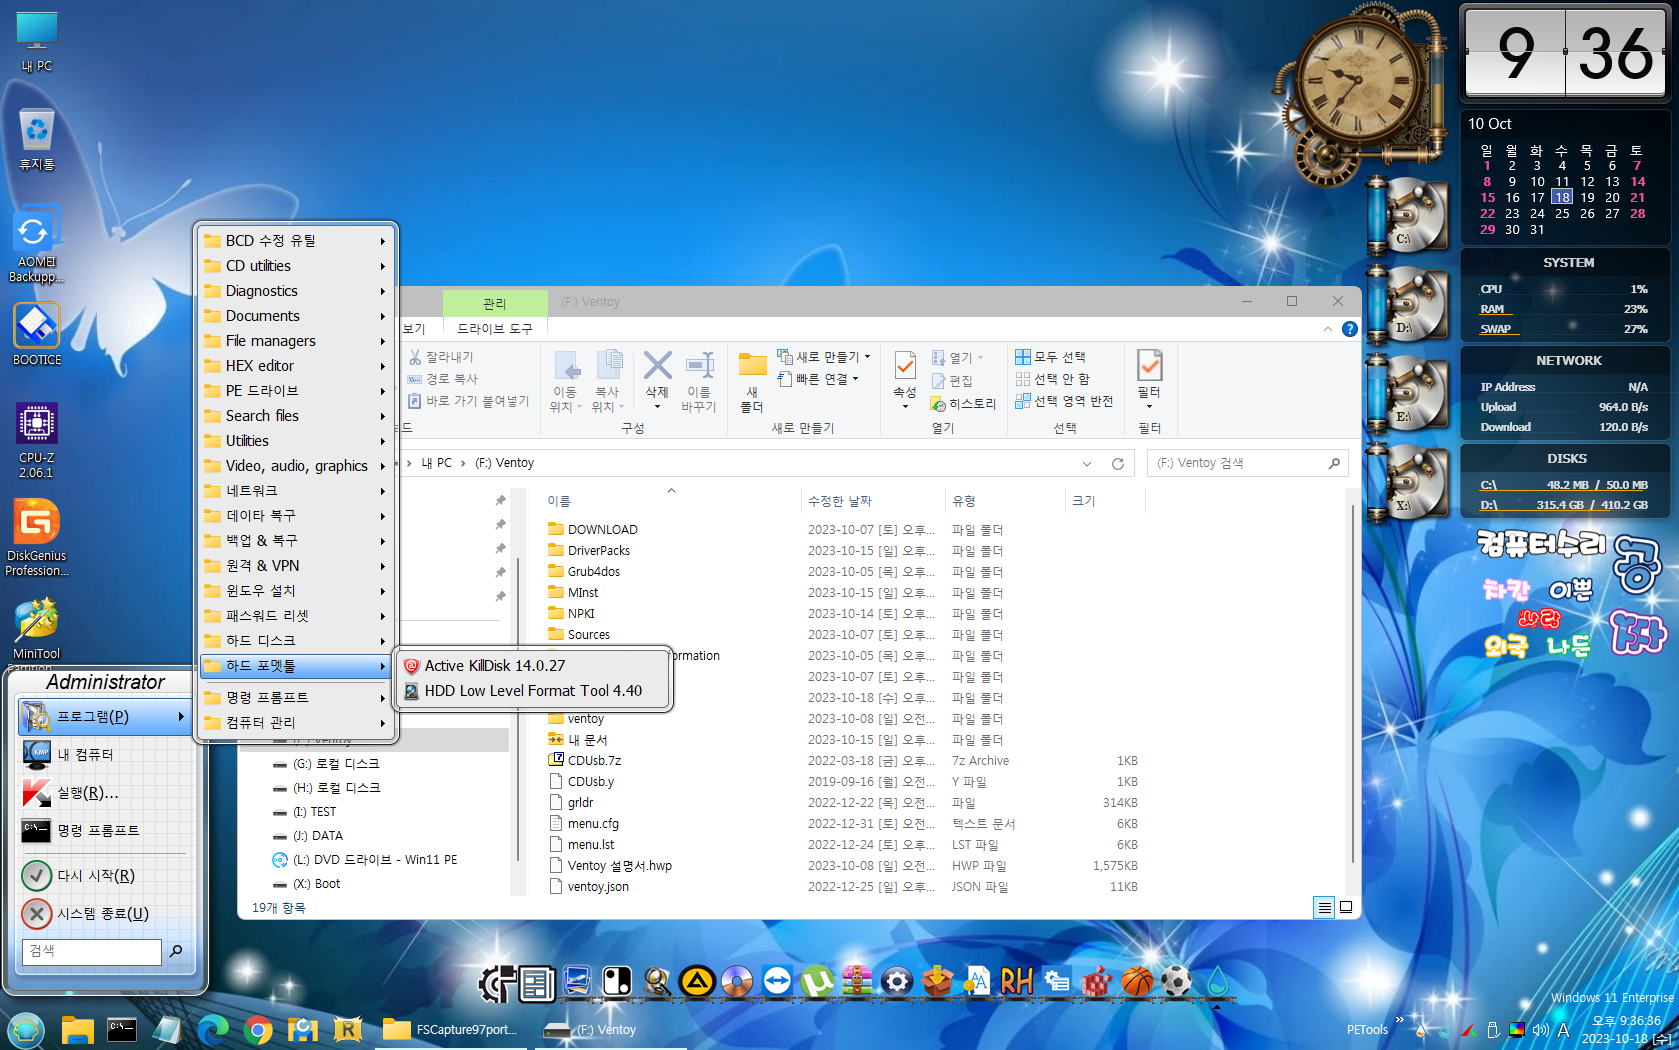Launch Active KillDisk 14.0.27

coord(533,666)
